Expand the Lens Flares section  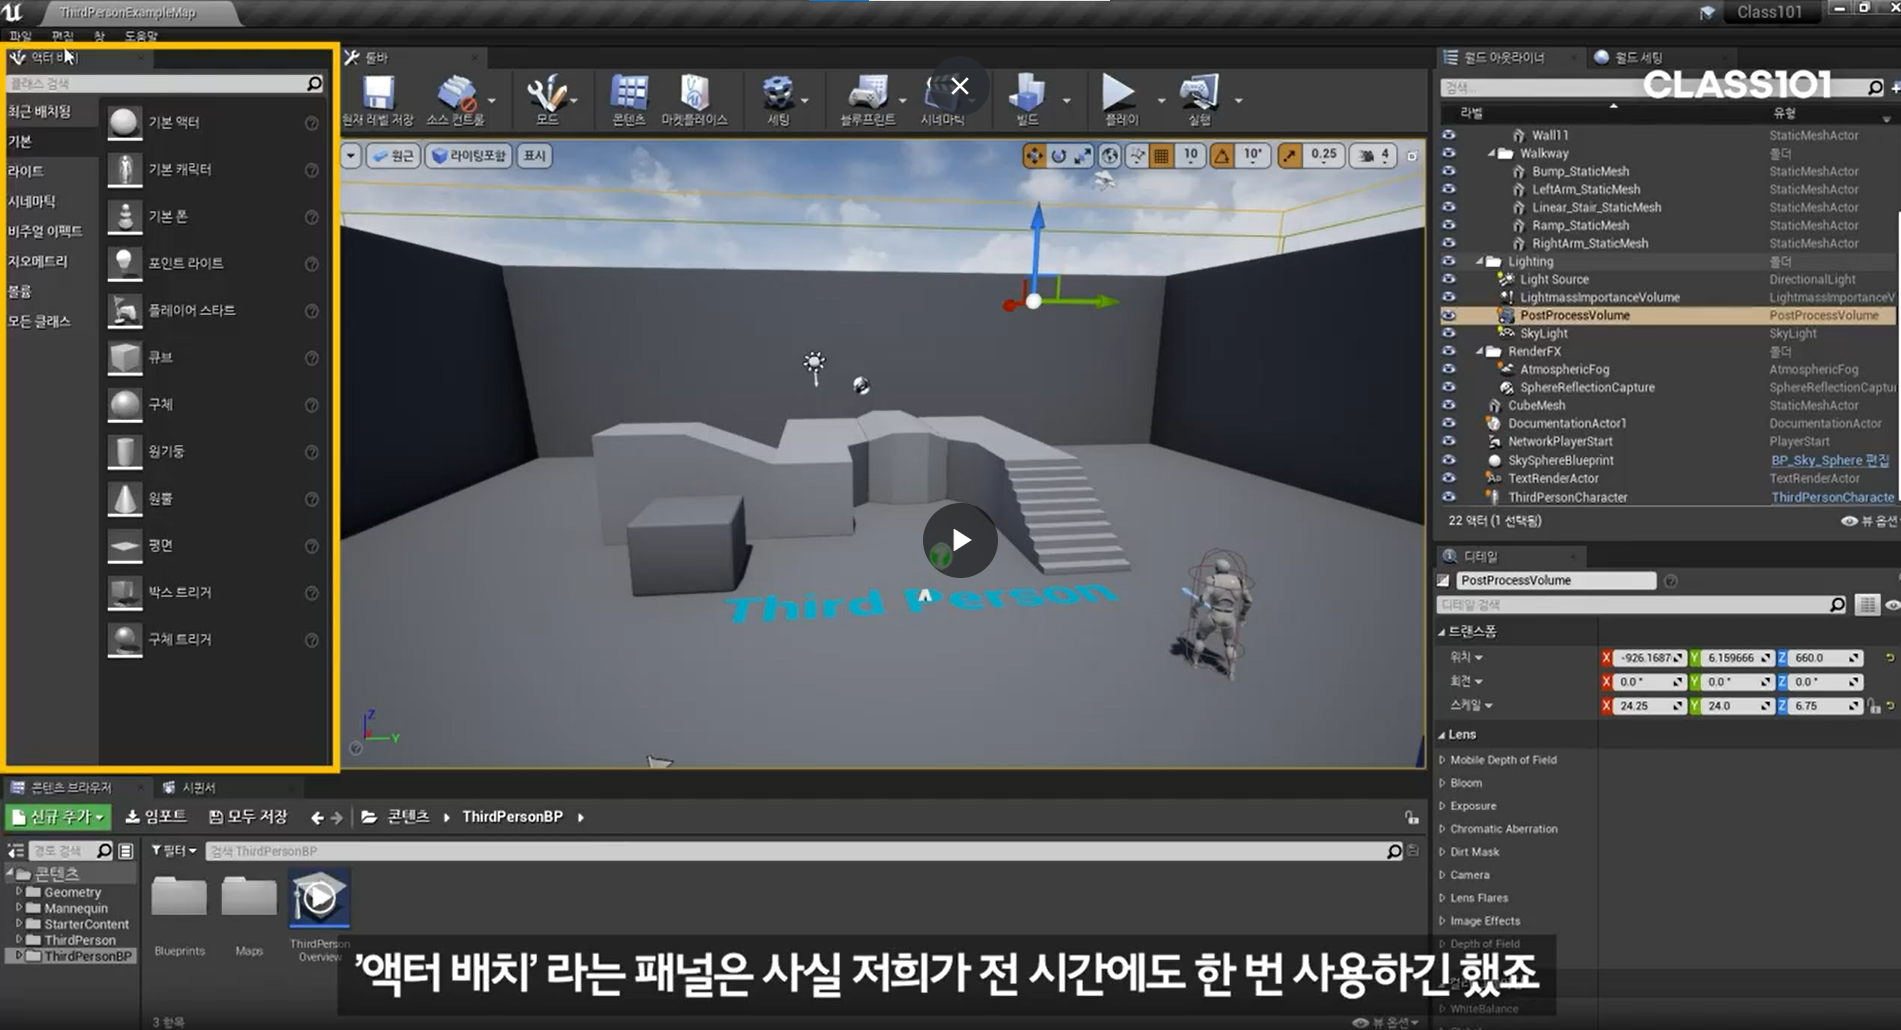pos(1442,898)
